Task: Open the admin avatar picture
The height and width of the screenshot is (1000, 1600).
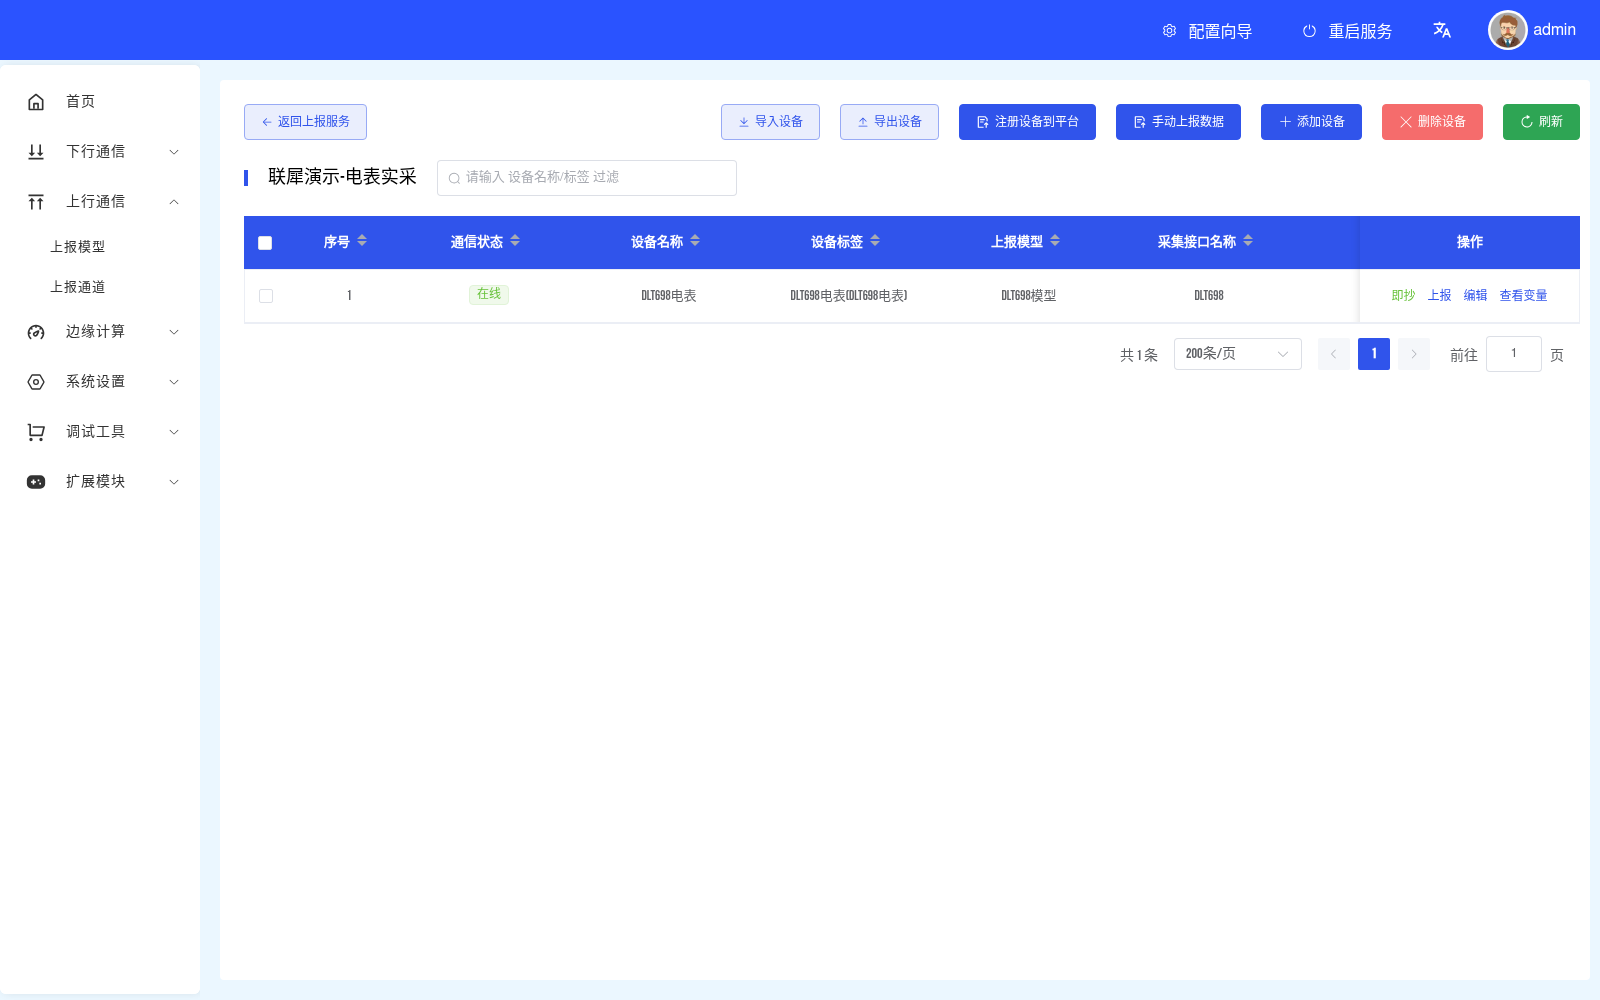Action: 1508,30
